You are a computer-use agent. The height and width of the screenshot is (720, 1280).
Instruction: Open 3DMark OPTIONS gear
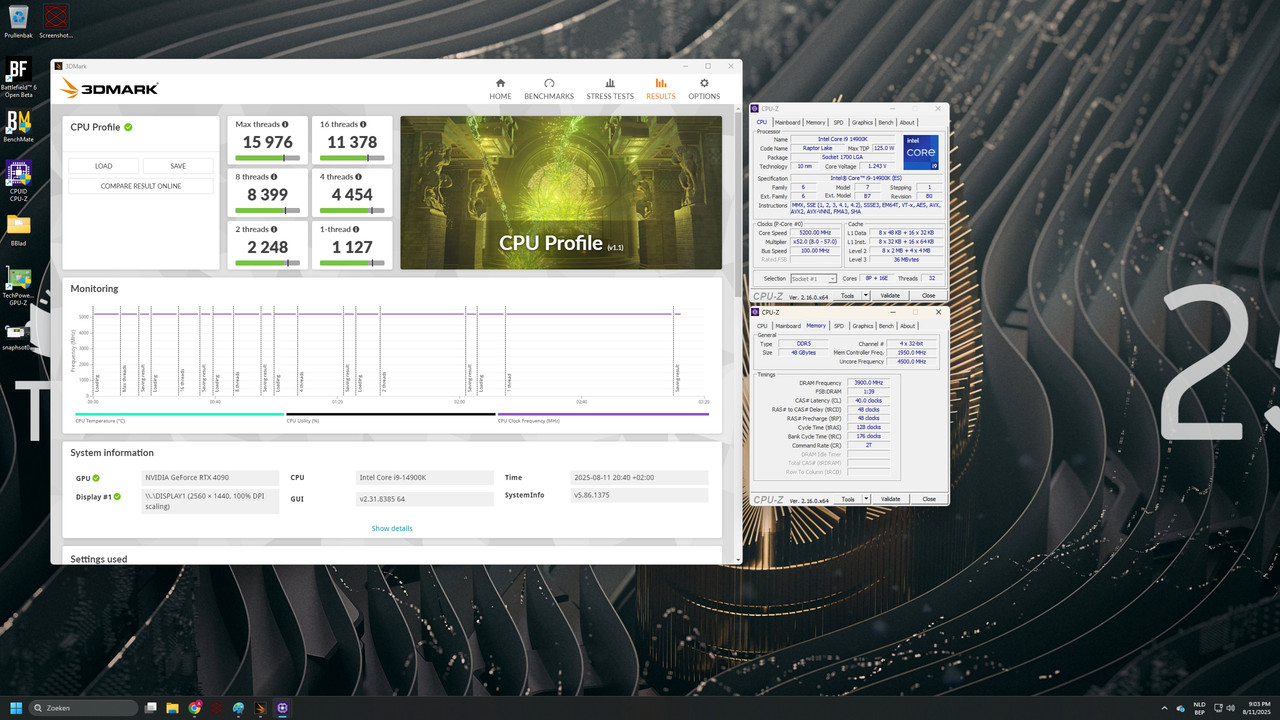click(704, 89)
